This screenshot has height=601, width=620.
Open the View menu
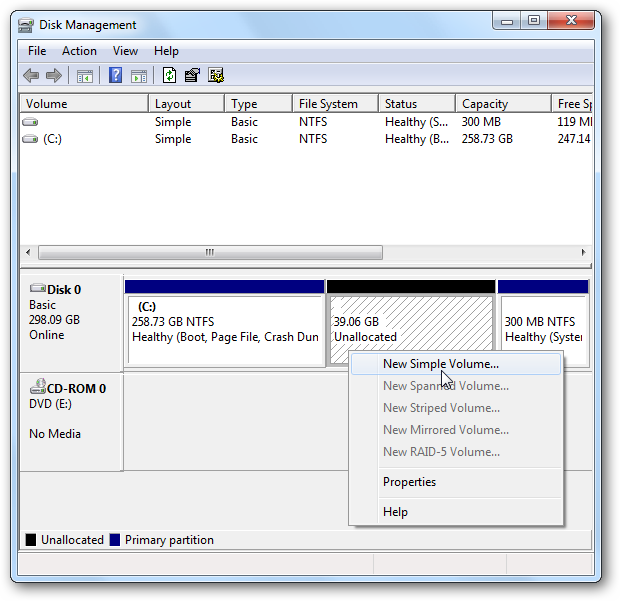point(125,51)
